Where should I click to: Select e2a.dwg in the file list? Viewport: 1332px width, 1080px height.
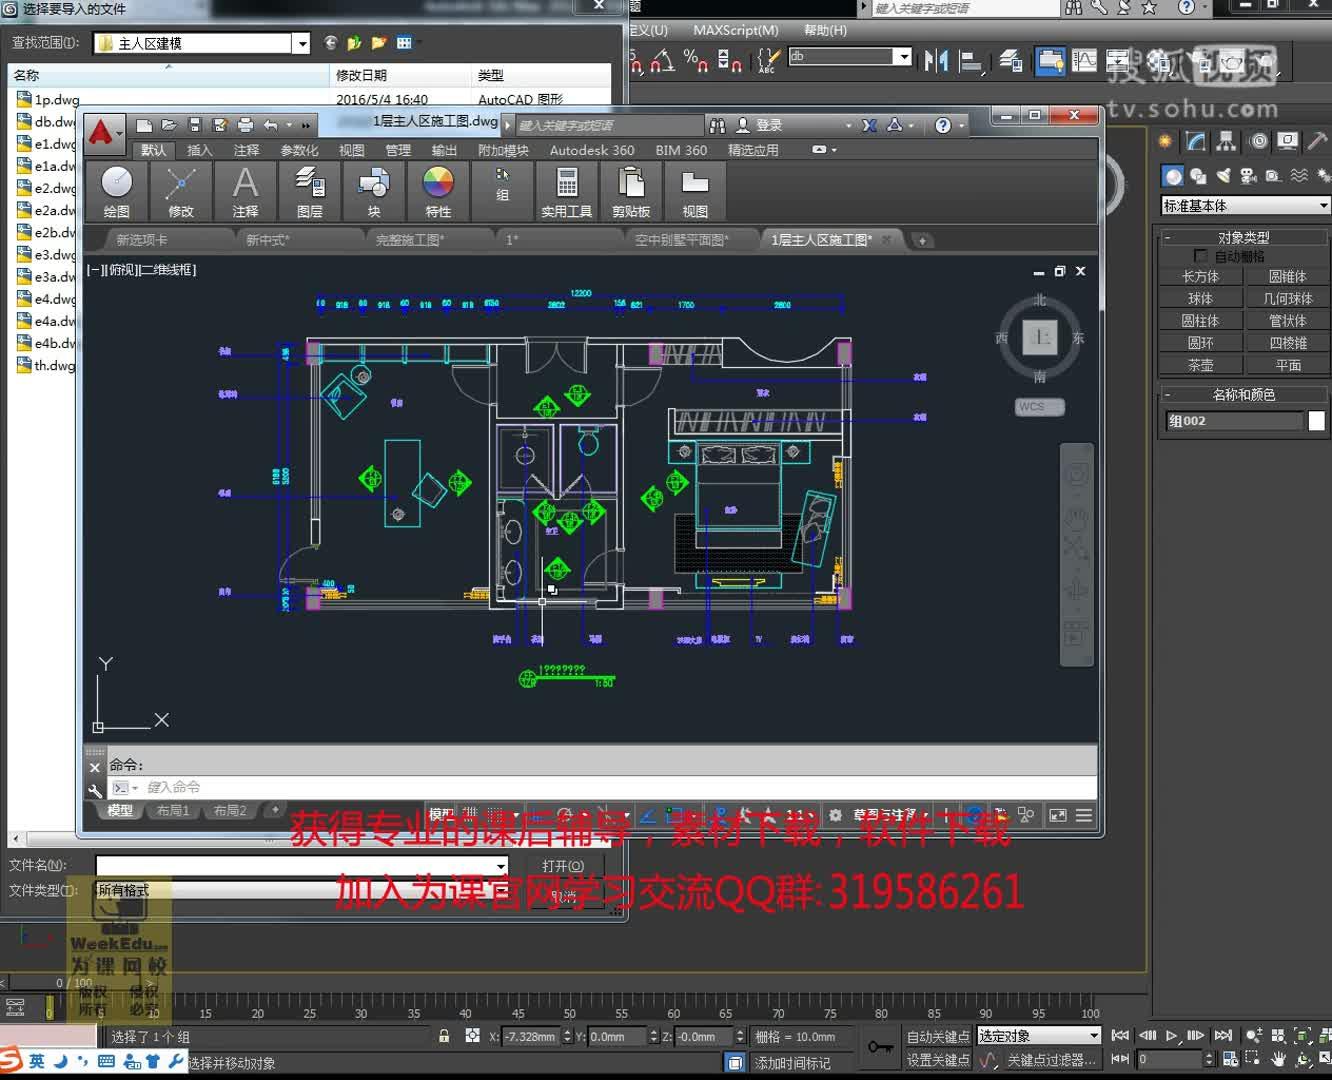point(54,210)
